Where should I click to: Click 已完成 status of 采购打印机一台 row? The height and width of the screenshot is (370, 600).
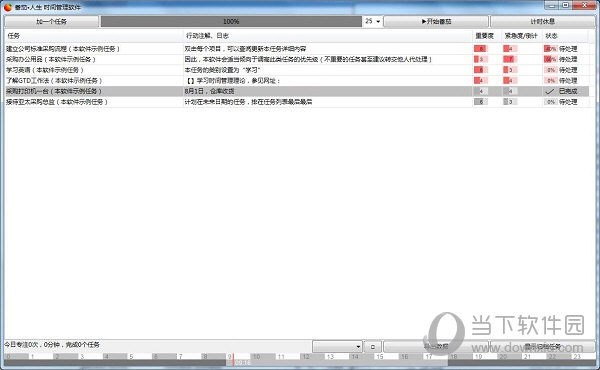pos(568,91)
